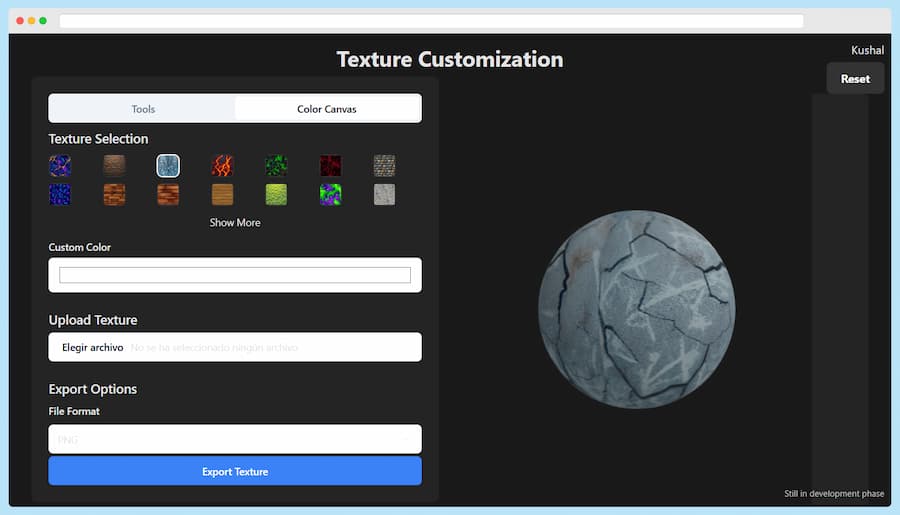
Task: Choose the dark green mossy texture
Action: tap(276, 166)
